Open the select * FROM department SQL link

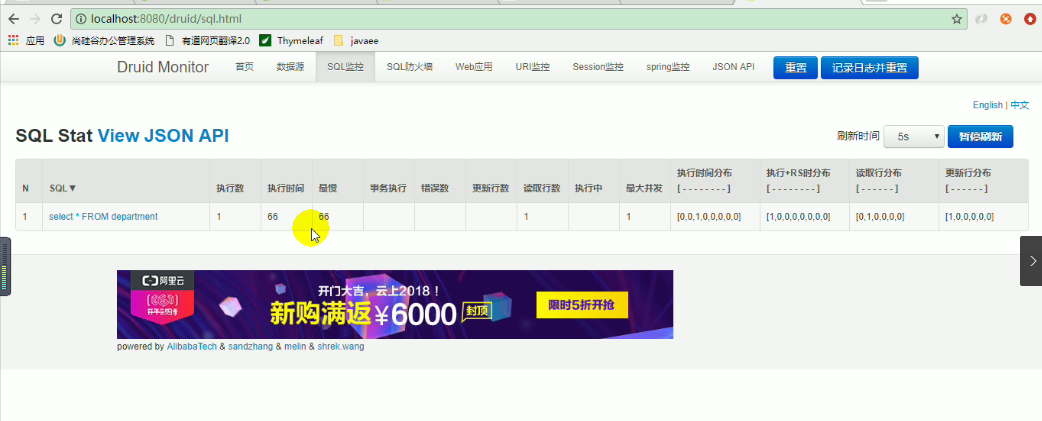pos(104,216)
